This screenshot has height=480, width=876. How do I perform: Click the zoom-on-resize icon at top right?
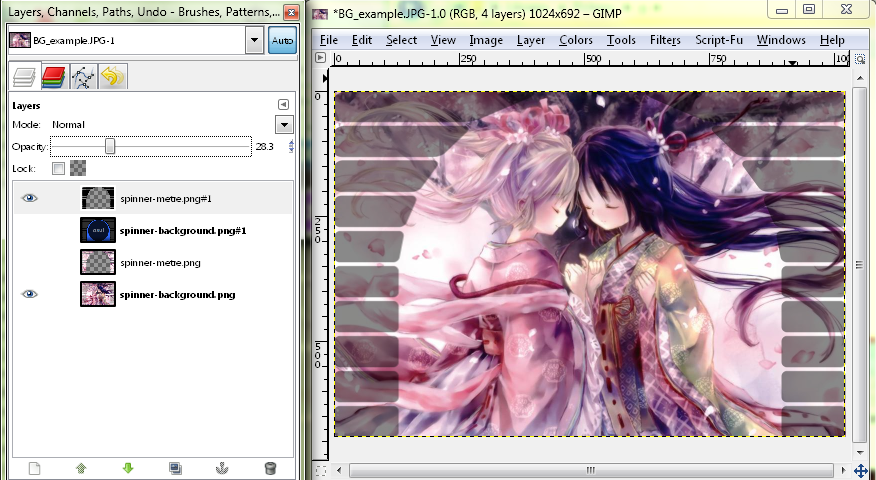click(860, 58)
